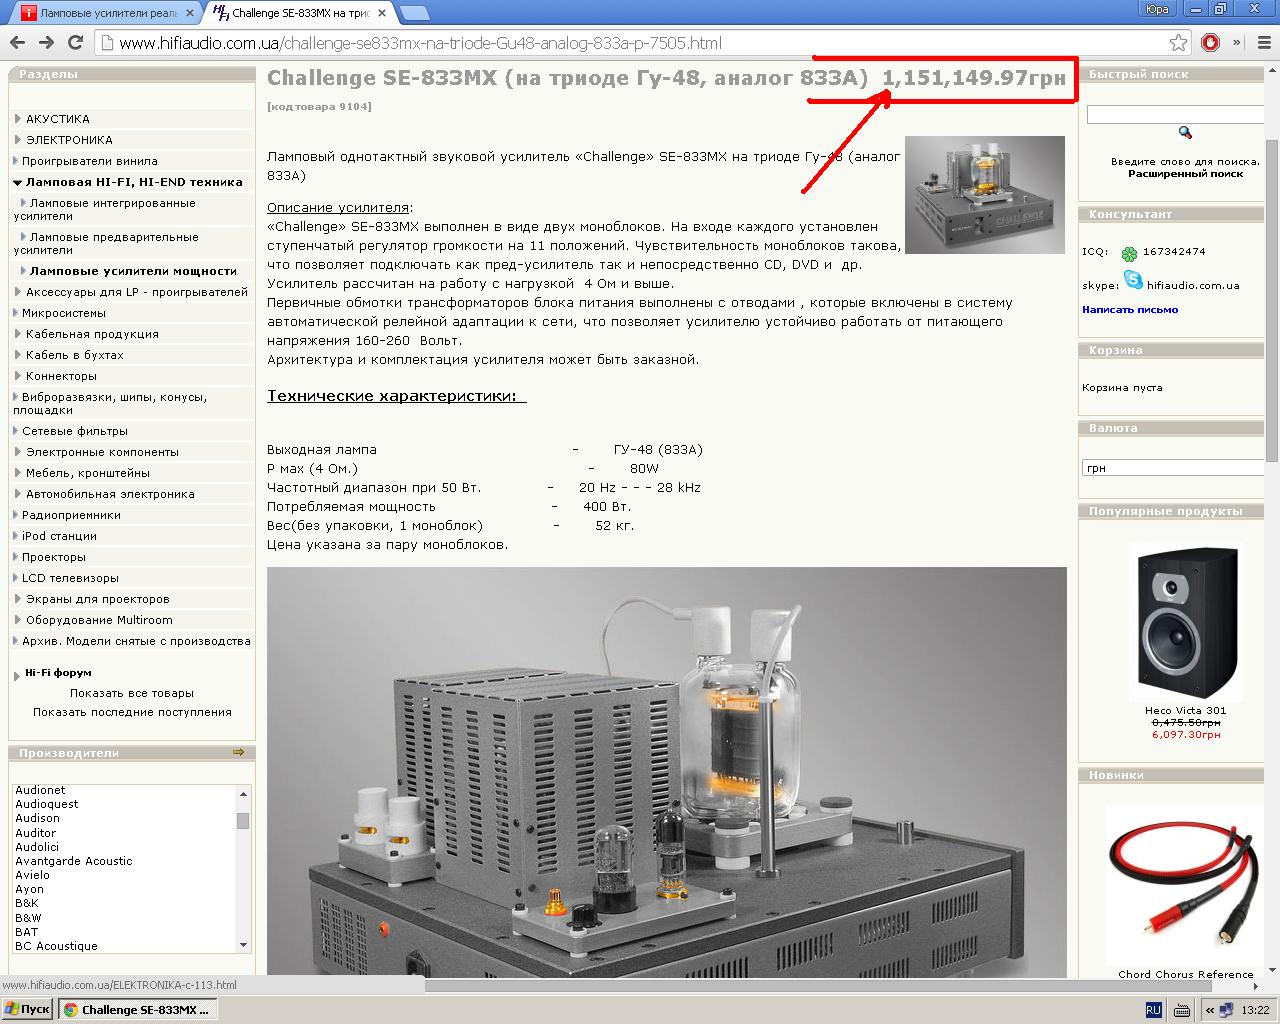The image size is (1280, 1024).
Task: Open the keyboard tray icon in the taskbar
Action: click(1181, 1010)
